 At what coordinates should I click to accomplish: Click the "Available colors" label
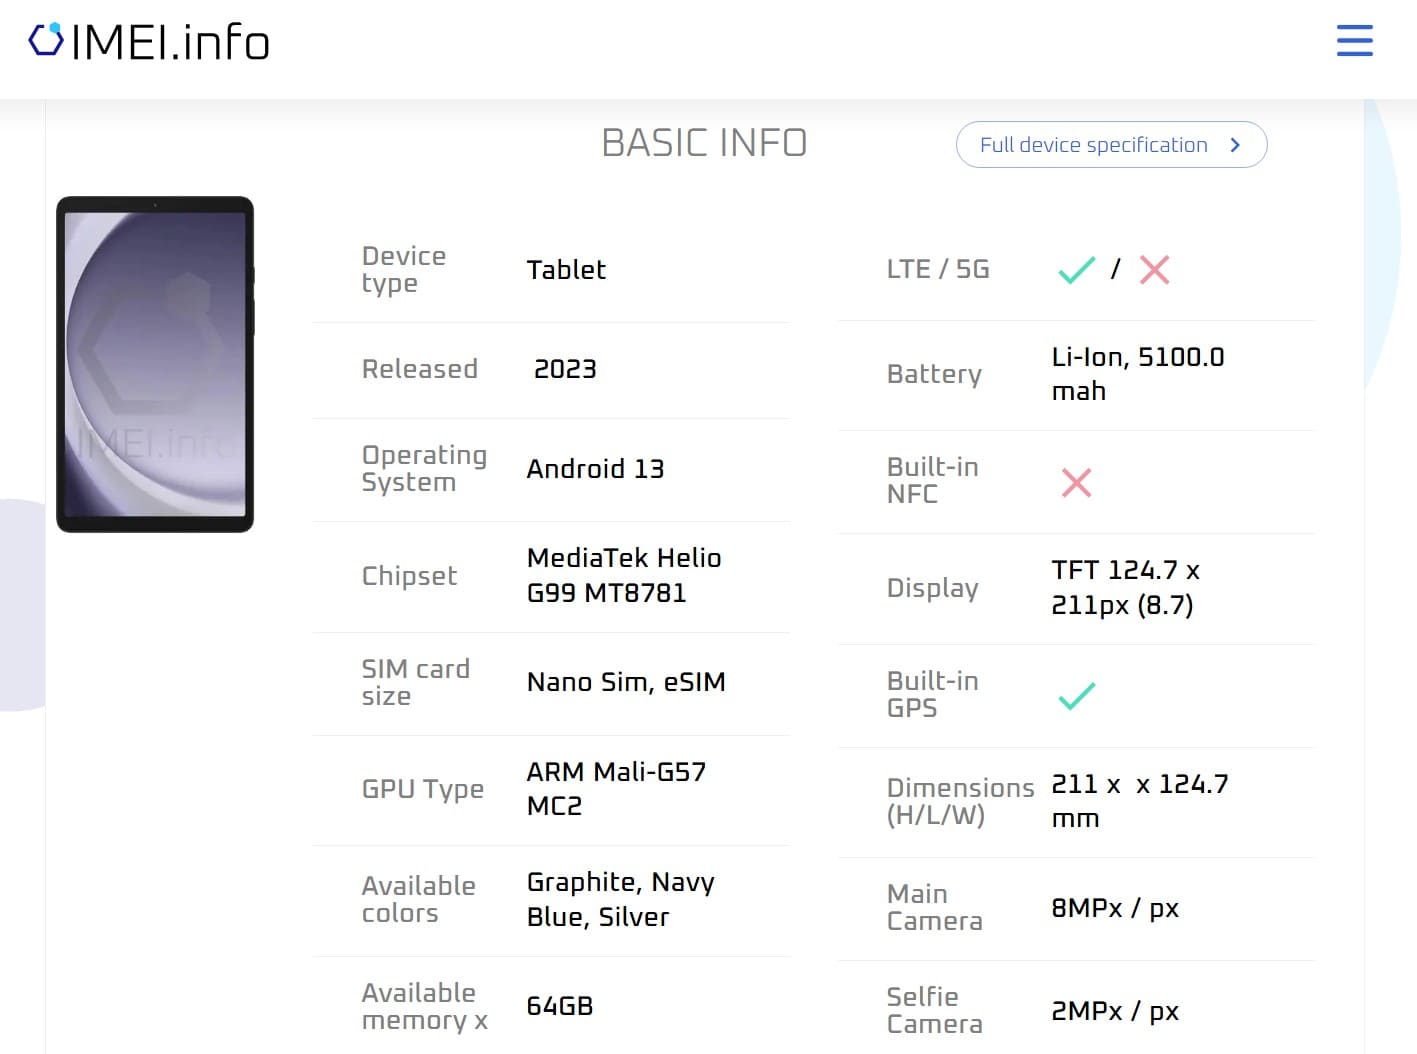[418, 899]
